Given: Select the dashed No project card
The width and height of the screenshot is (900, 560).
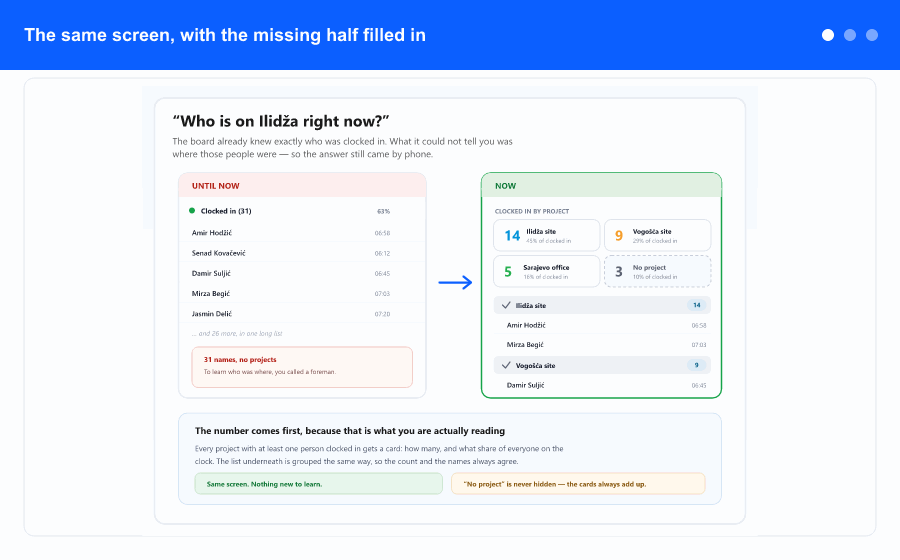Looking at the screenshot, I should point(657,271).
